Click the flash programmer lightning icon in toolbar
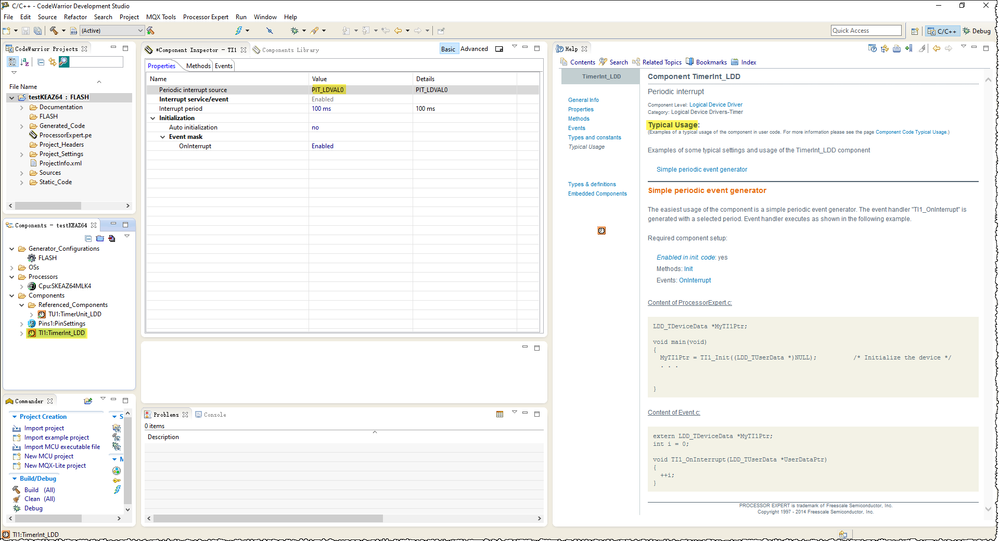 pos(239,31)
